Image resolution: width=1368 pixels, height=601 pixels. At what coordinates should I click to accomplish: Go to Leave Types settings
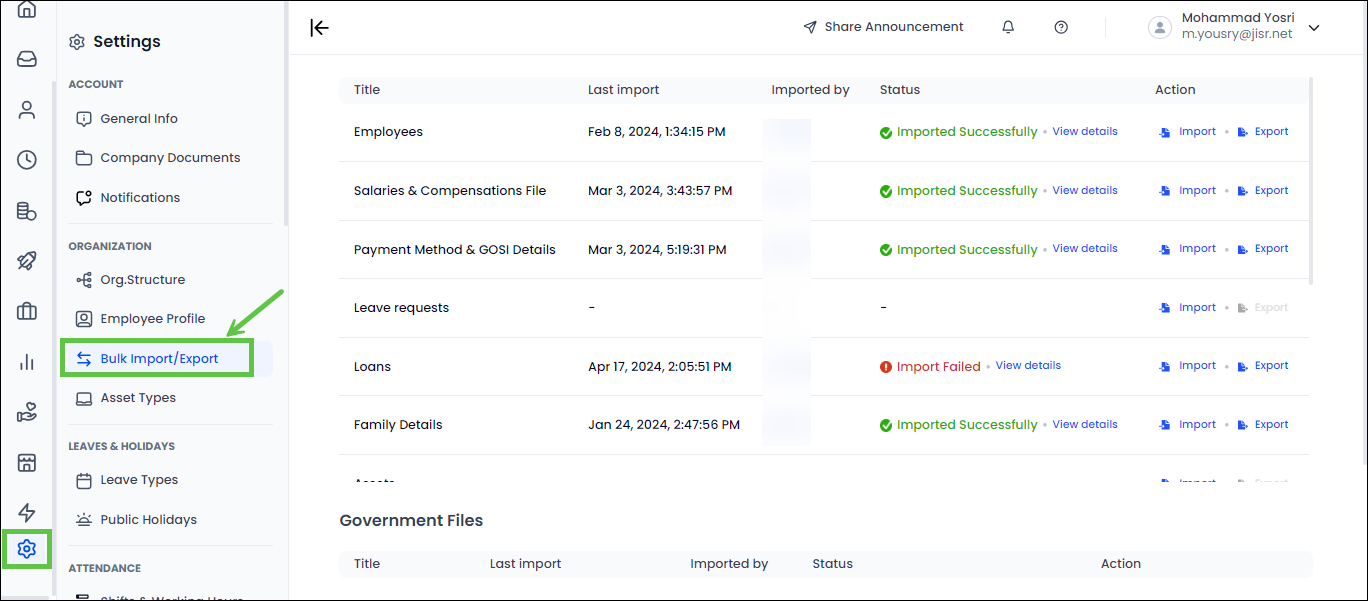139,480
